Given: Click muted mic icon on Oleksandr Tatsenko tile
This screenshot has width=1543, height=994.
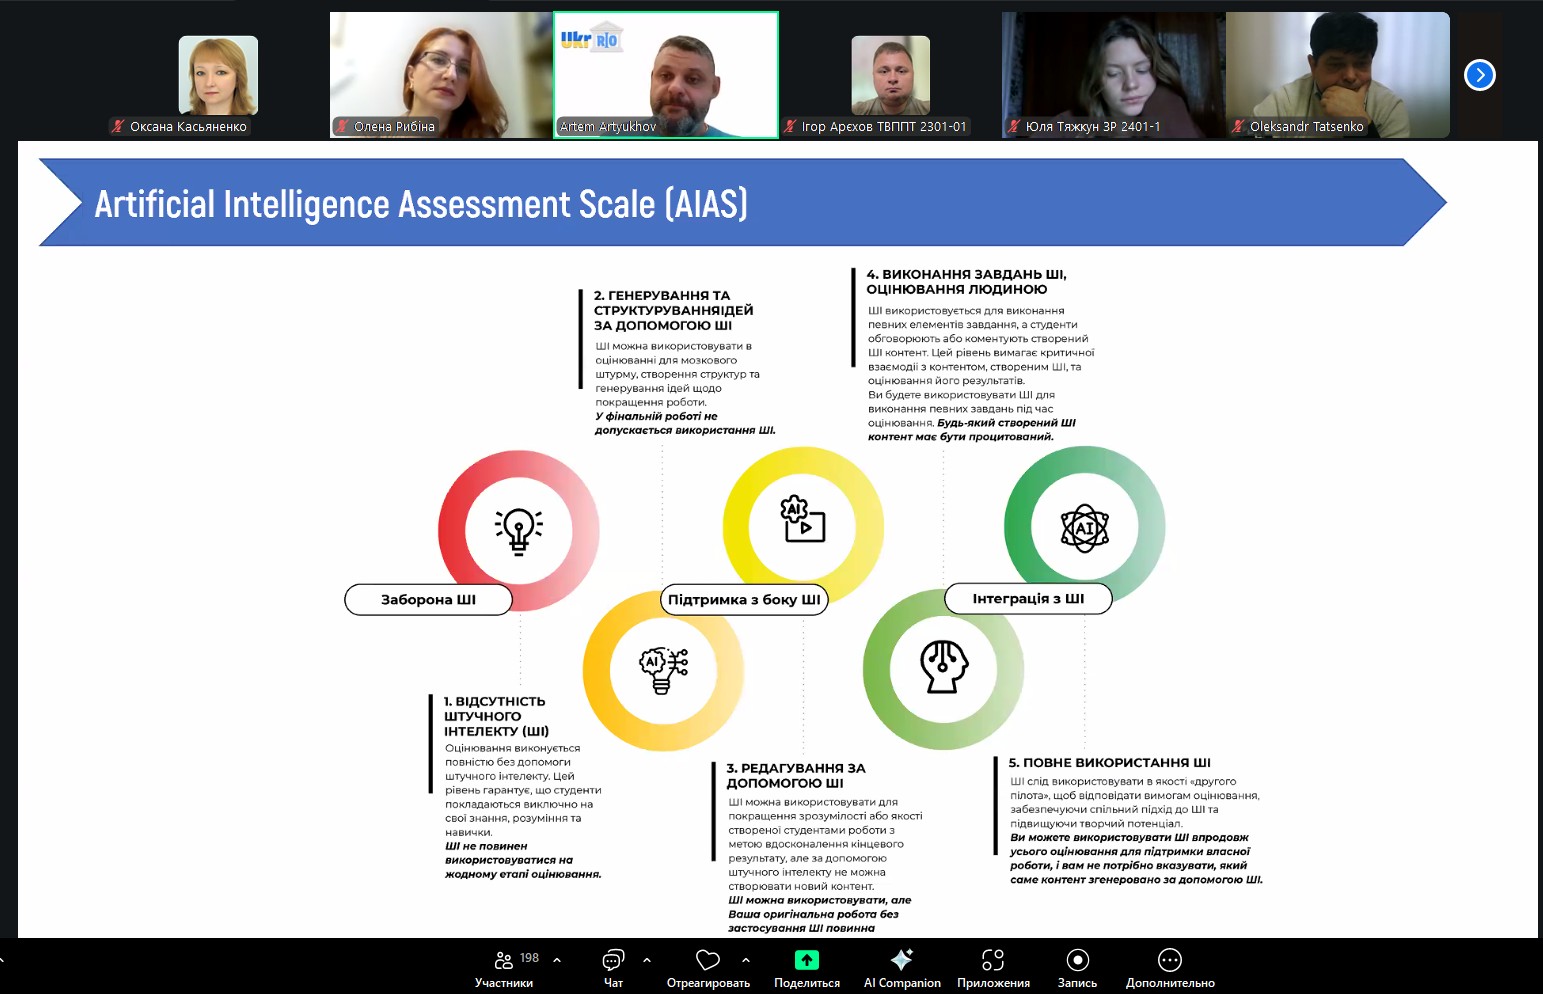Looking at the screenshot, I should [1238, 127].
